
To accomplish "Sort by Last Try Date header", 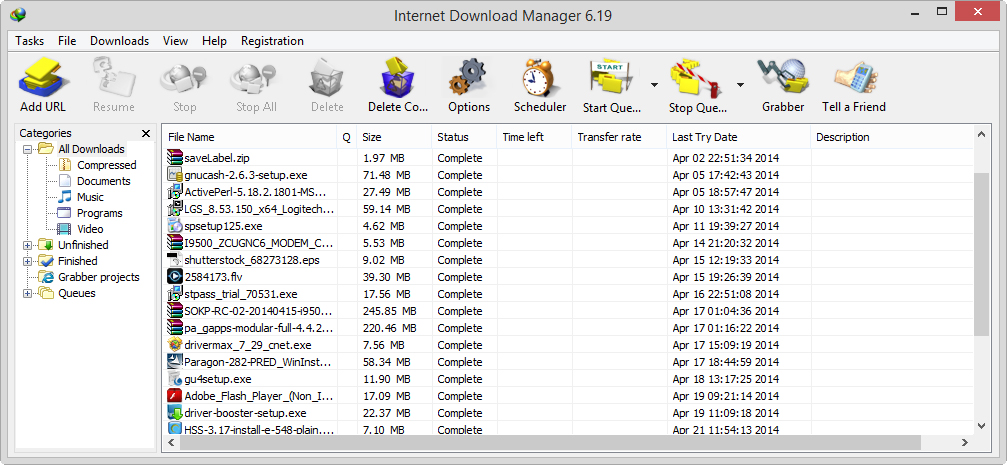I will pyautogui.click(x=739, y=137).
